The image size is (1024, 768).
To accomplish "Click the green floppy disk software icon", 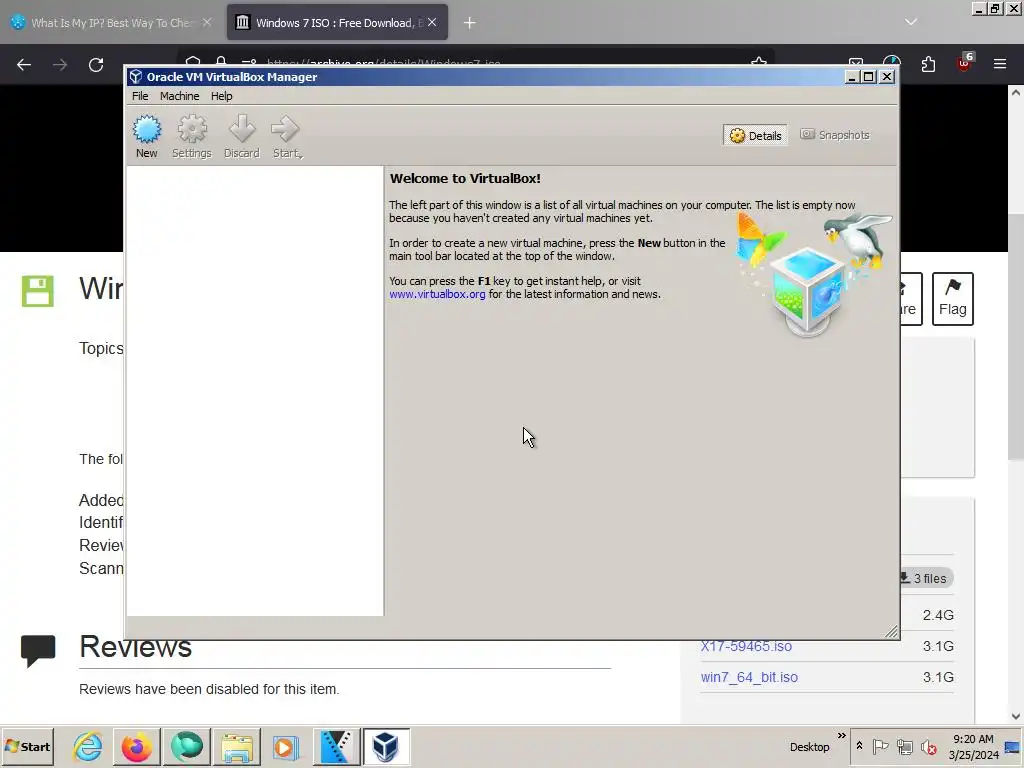I will 38,291.
